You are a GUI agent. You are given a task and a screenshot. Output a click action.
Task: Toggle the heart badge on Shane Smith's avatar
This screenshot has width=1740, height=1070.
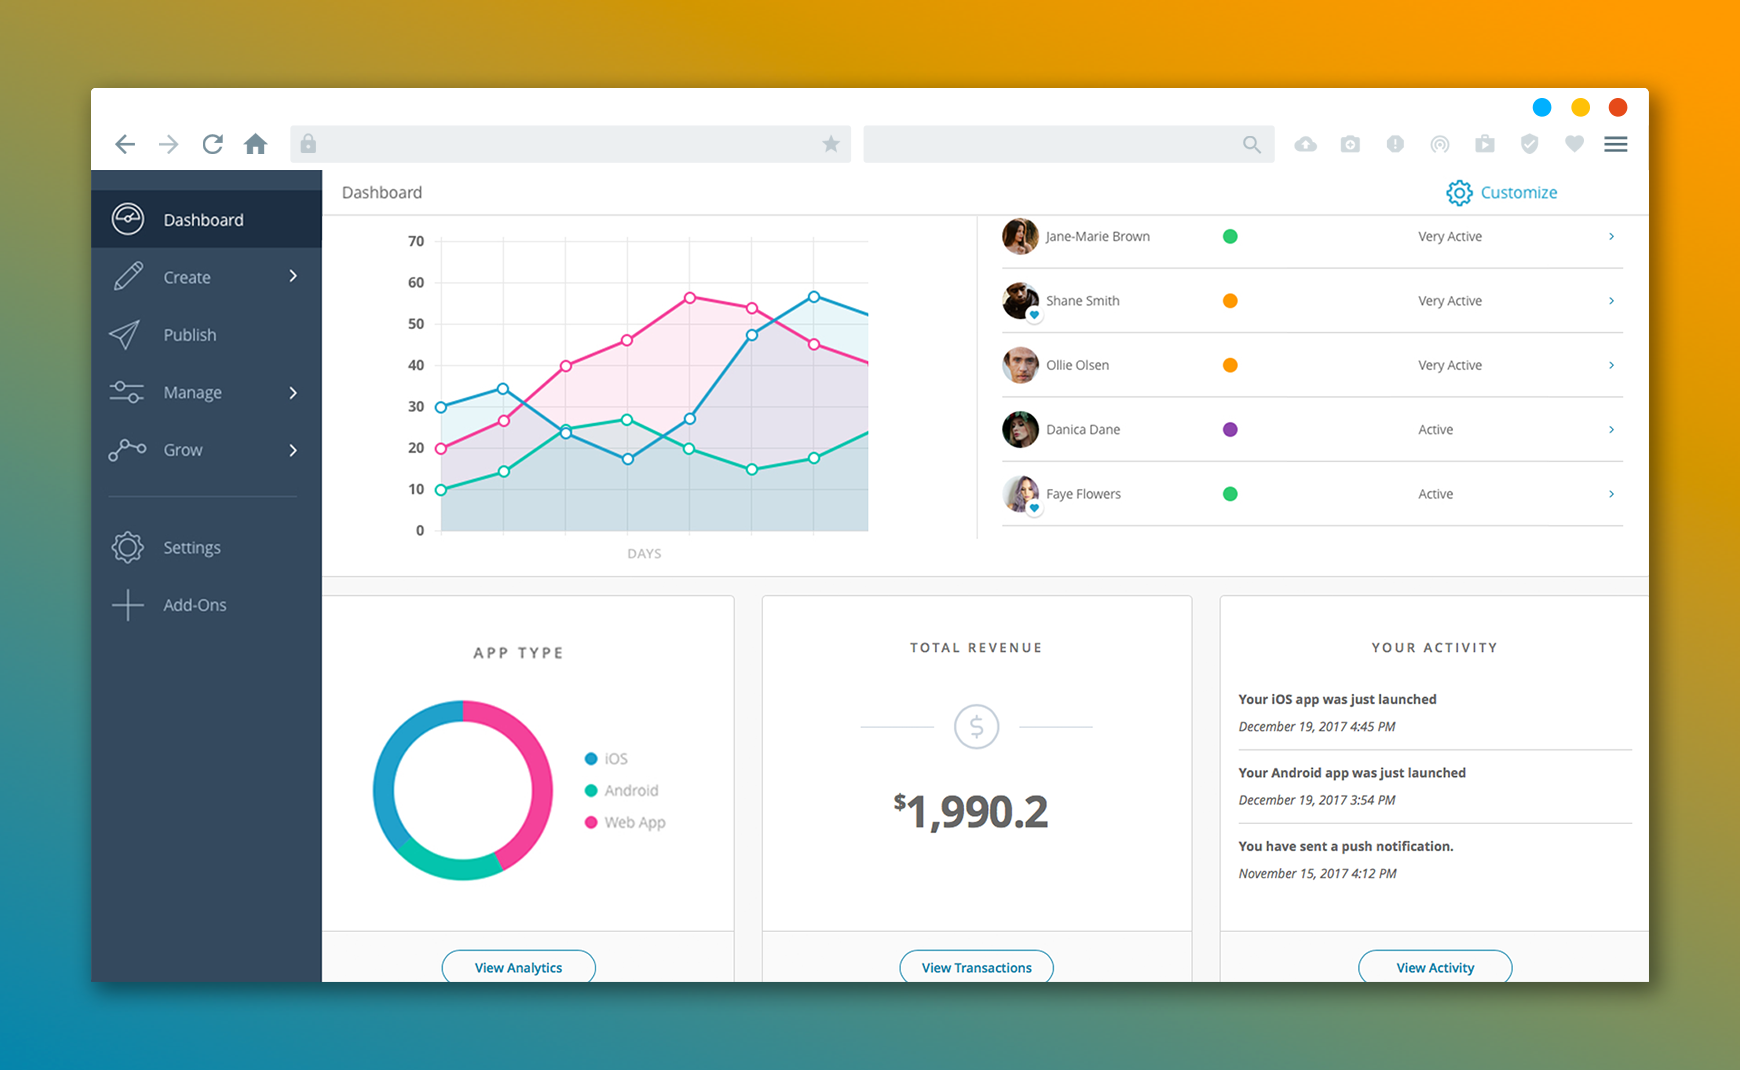tap(1032, 314)
